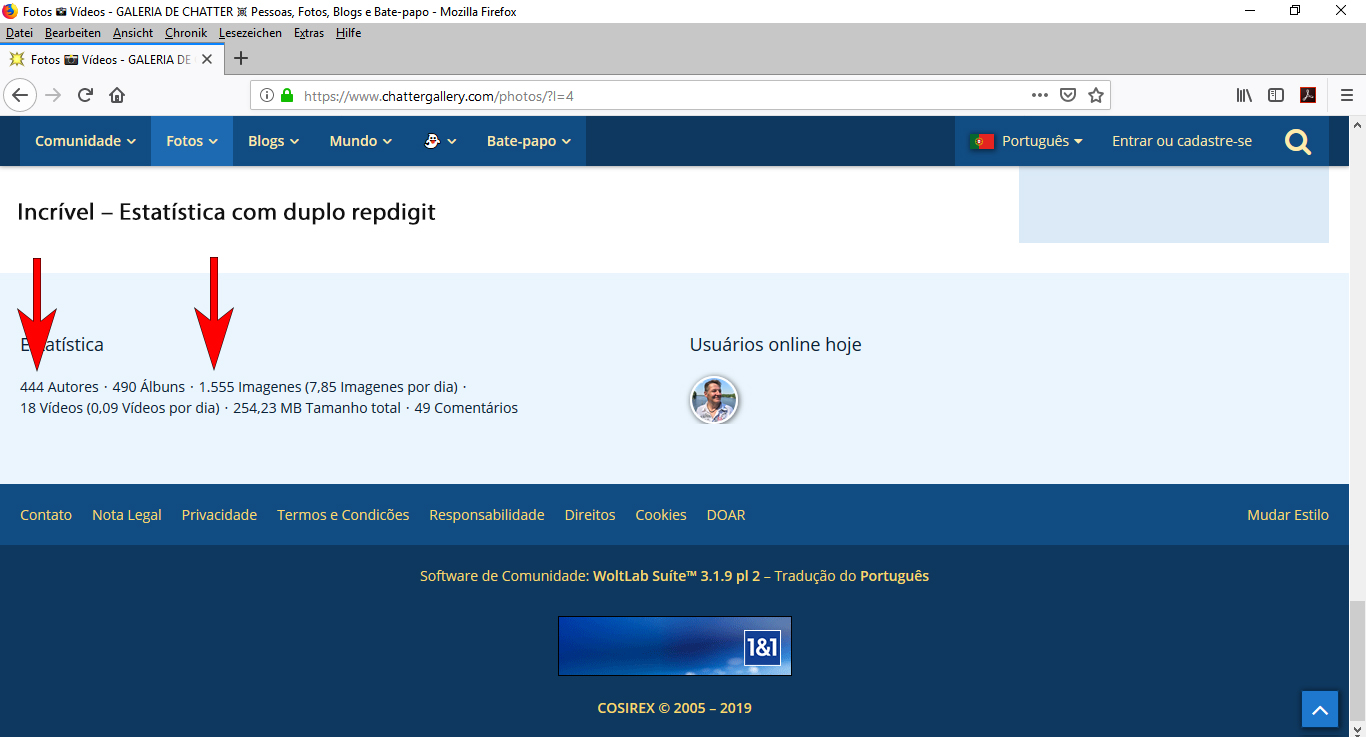
Task: Bookmark this page with the star icon
Action: point(1095,95)
